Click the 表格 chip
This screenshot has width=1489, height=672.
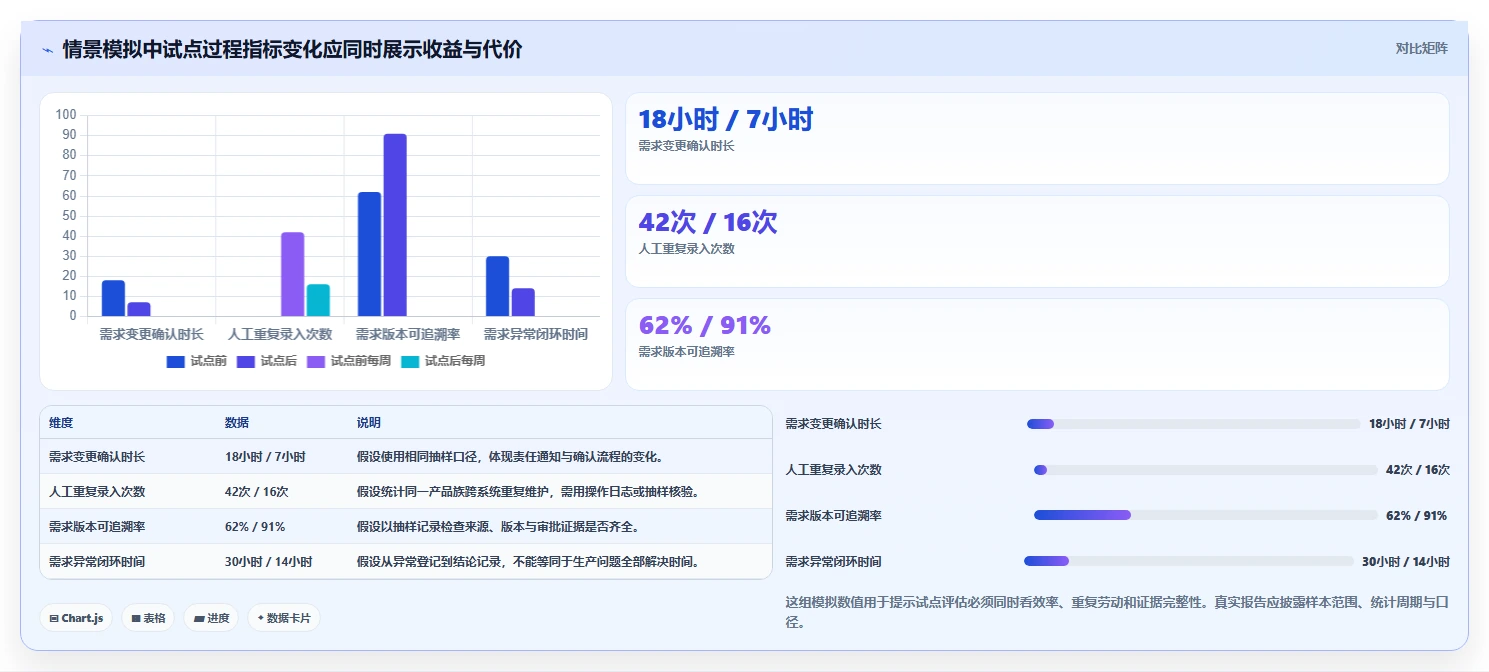coord(149,618)
